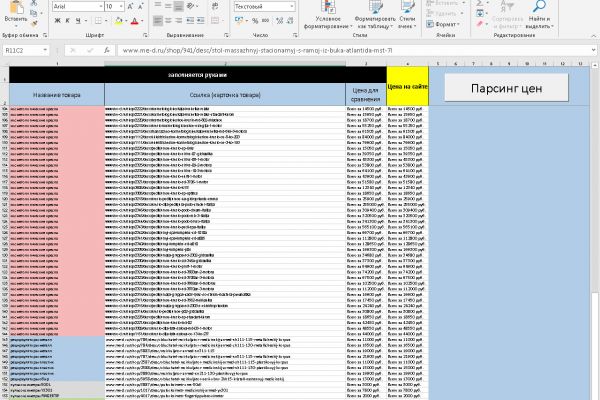Click the merge cells icon
Viewport: 600px width, 400px height.
(x=215, y=21)
